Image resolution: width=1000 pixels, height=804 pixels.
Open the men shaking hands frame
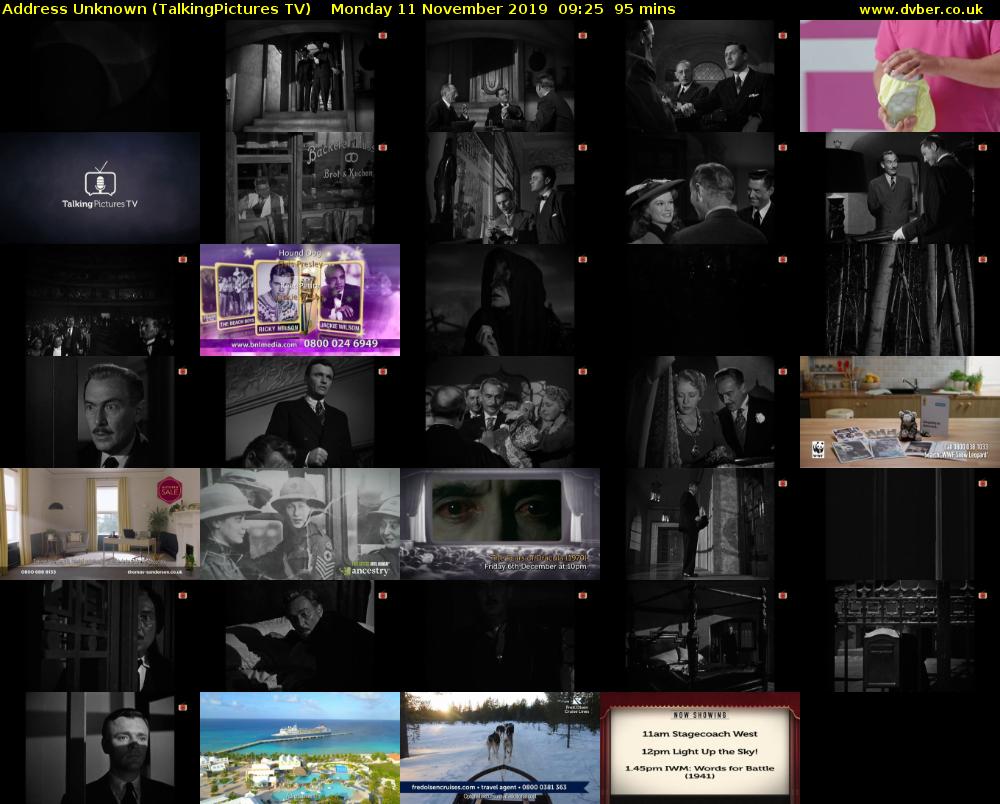click(700, 76)
